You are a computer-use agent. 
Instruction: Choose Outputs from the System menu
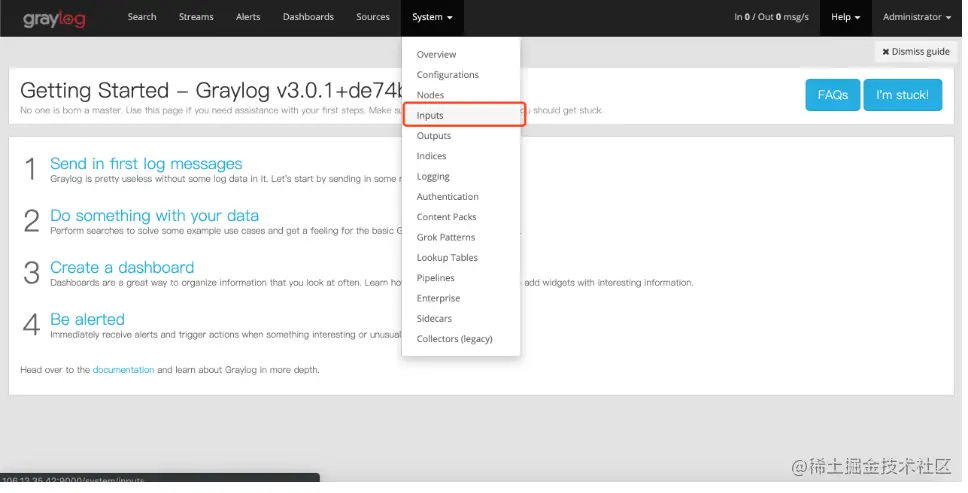461,136
